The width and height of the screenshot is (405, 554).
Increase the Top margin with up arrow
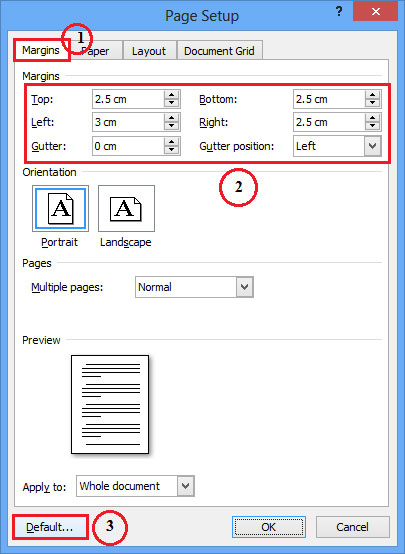pyautogui.click(x=172, y=95)
